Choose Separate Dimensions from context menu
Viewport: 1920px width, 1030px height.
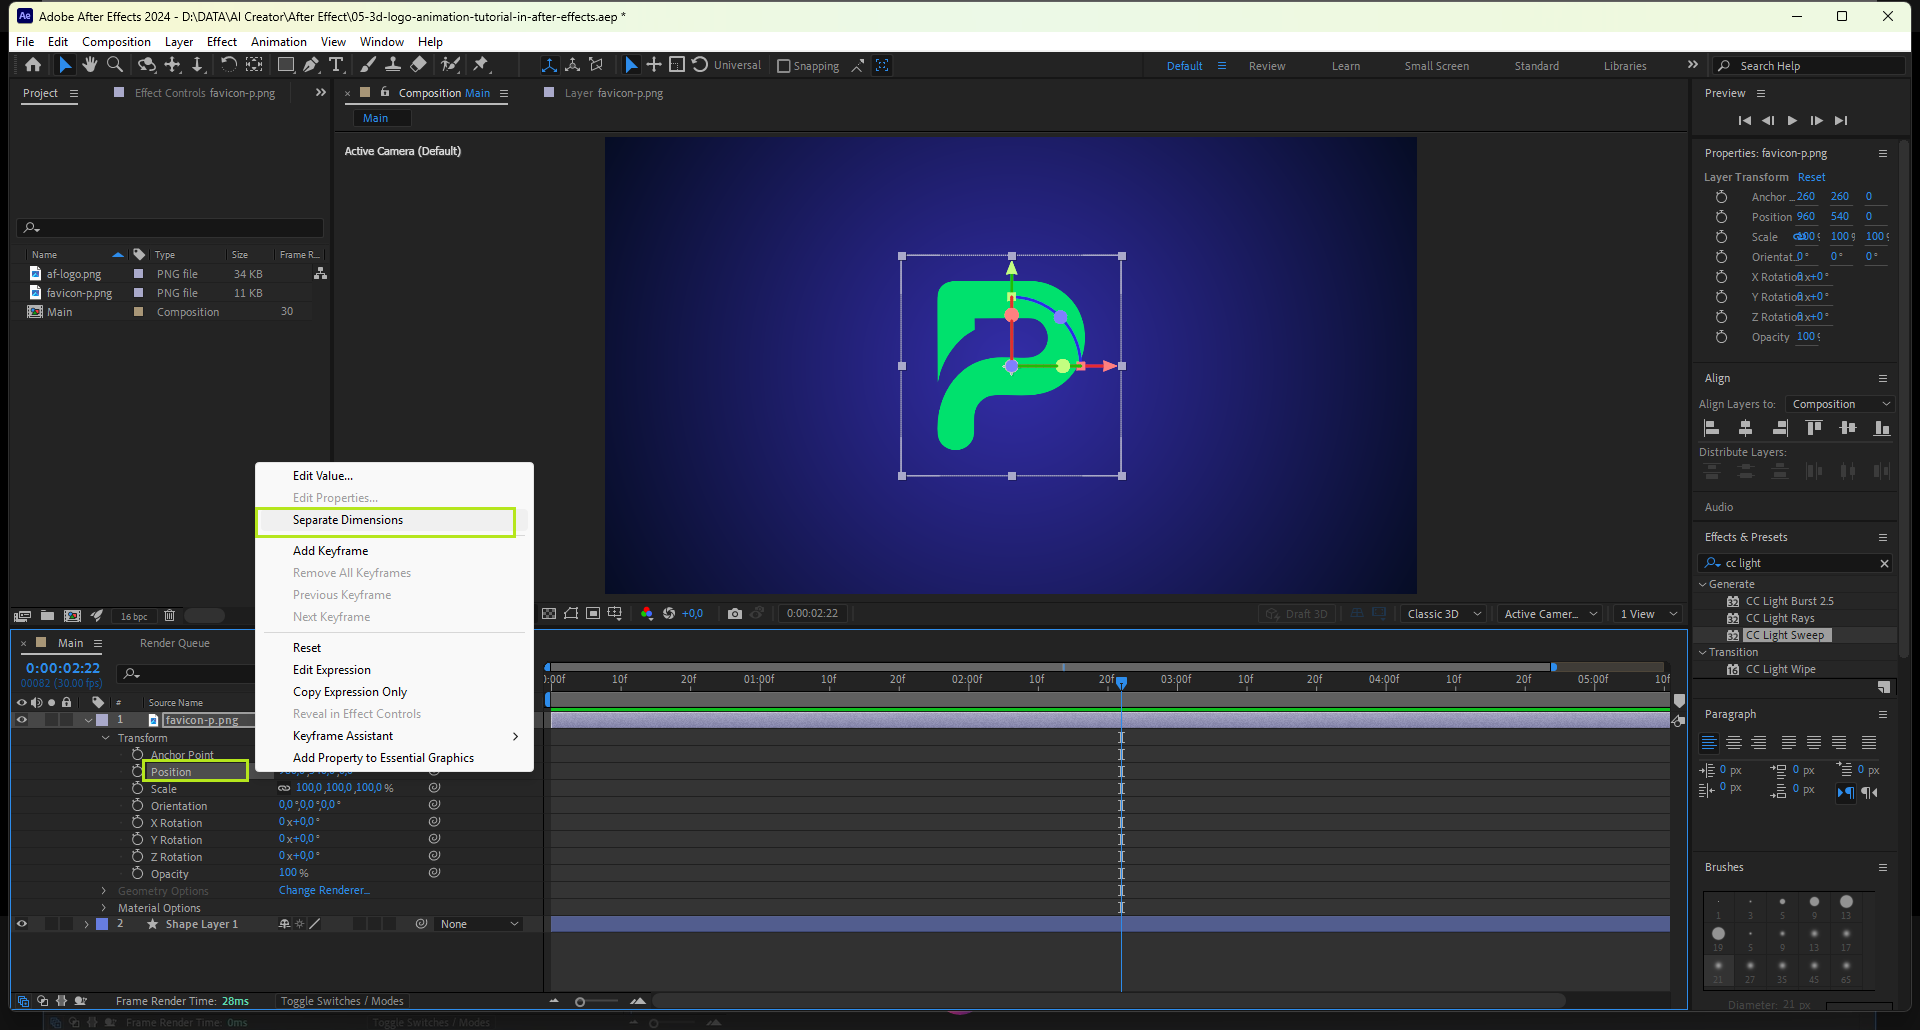pyautogui.click(x=348, y=520)
